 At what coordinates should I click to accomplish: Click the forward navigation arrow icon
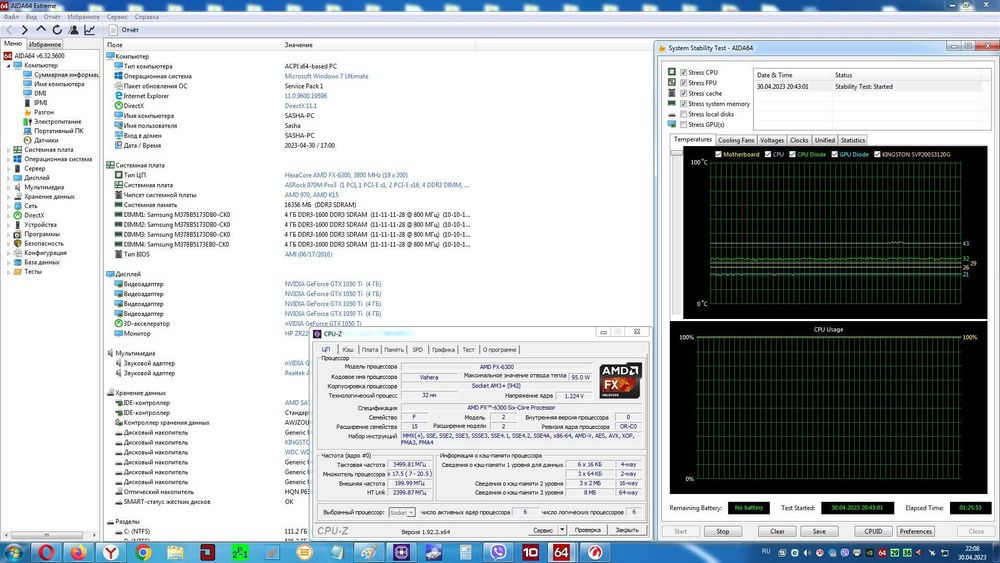25,30
